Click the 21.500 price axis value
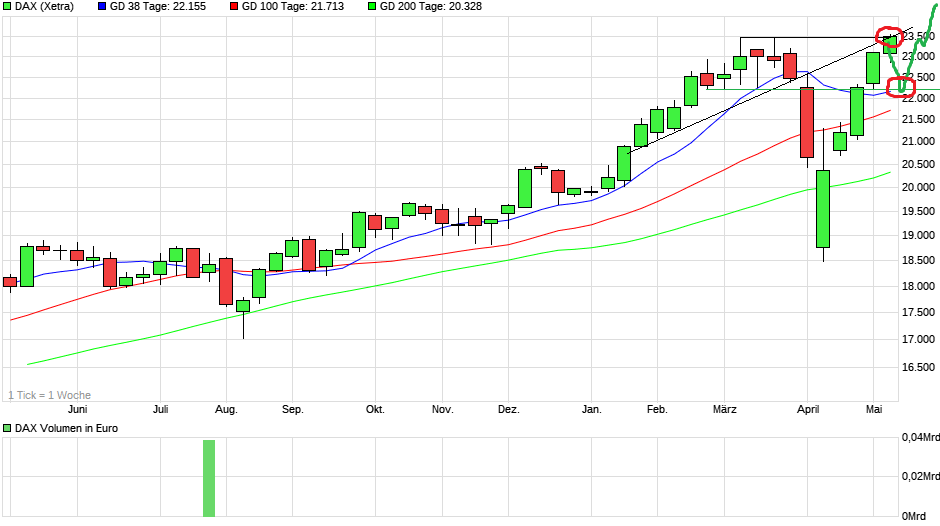This screenshot has width=940, height=526. [x=918, y=119]
